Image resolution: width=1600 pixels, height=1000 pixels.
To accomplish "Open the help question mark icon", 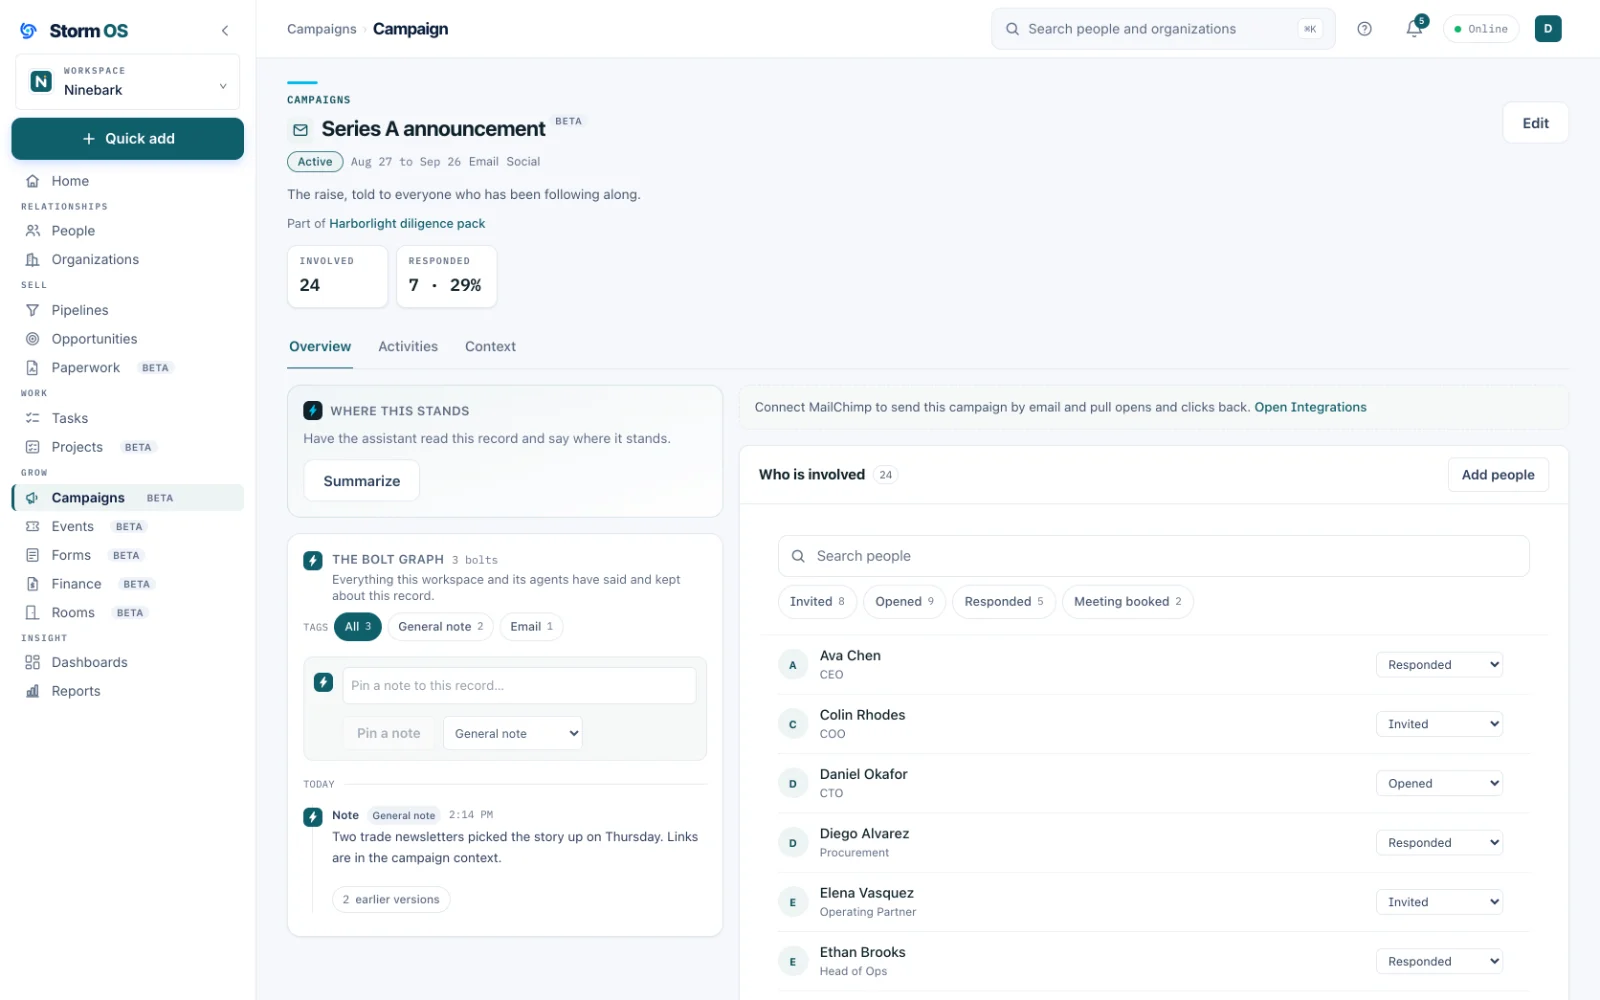I will [1364, 29].
